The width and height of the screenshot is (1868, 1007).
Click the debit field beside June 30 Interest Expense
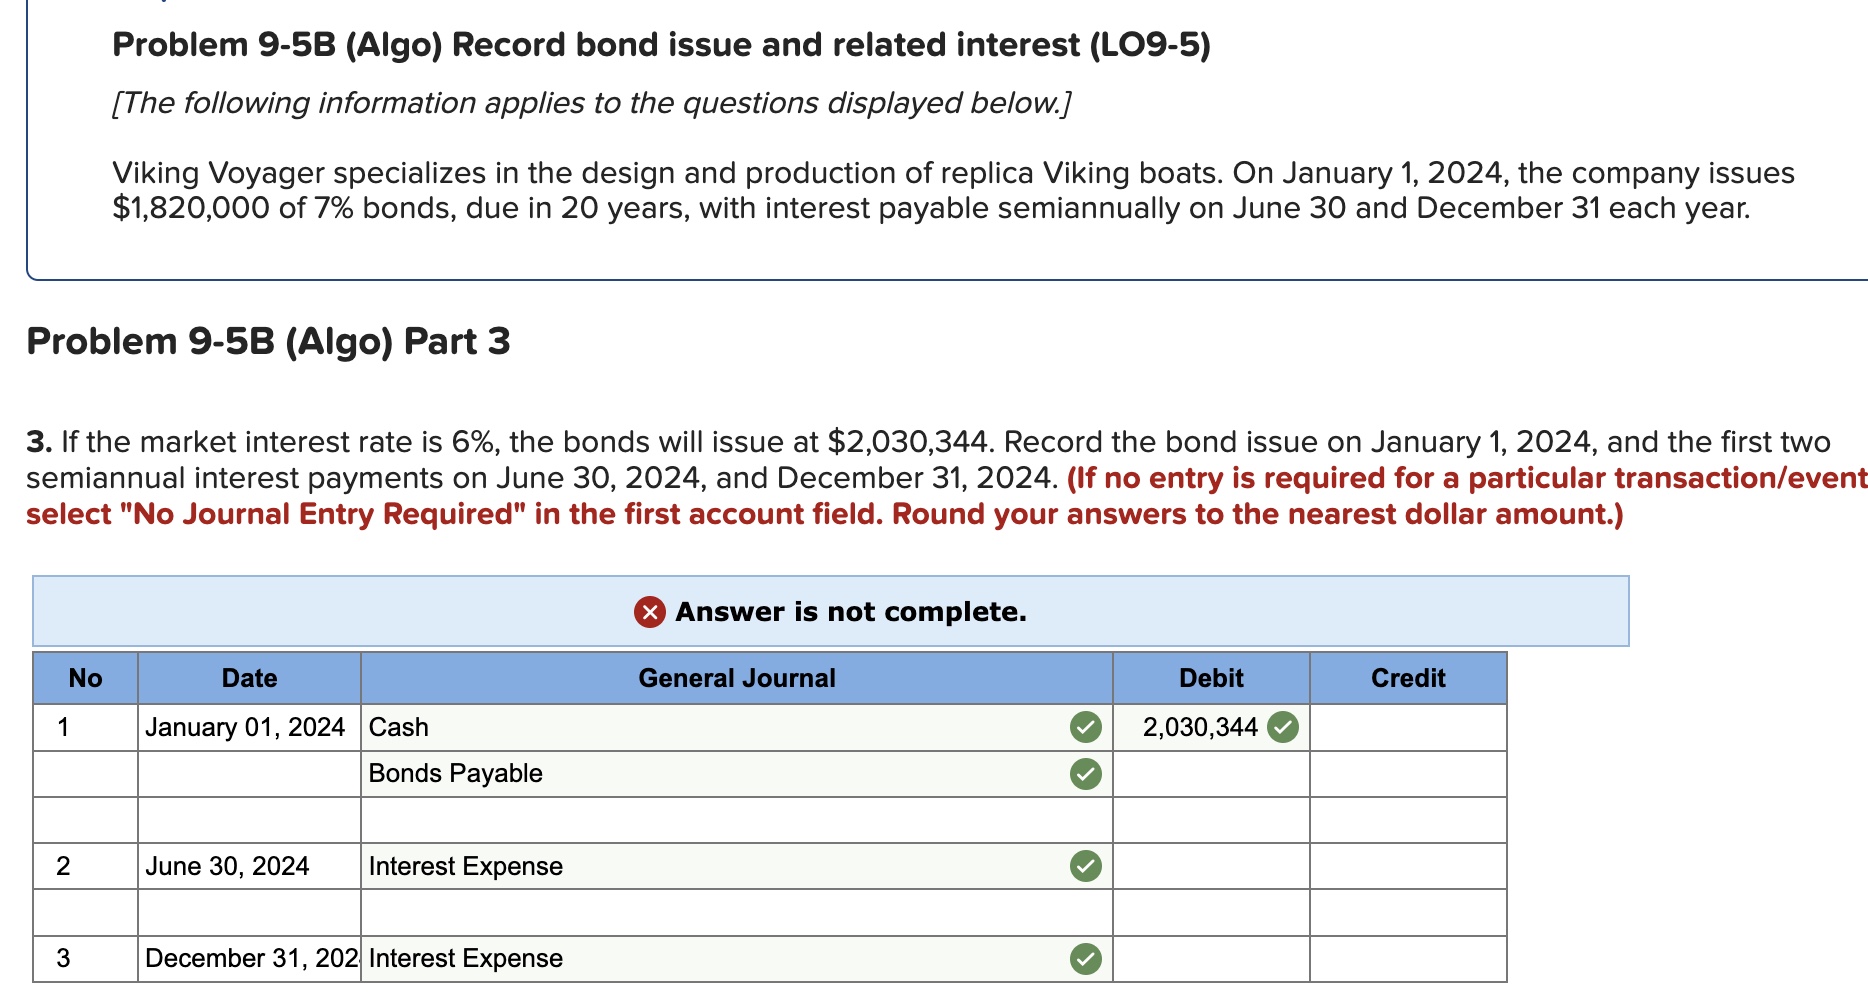tap(1211, 866)
